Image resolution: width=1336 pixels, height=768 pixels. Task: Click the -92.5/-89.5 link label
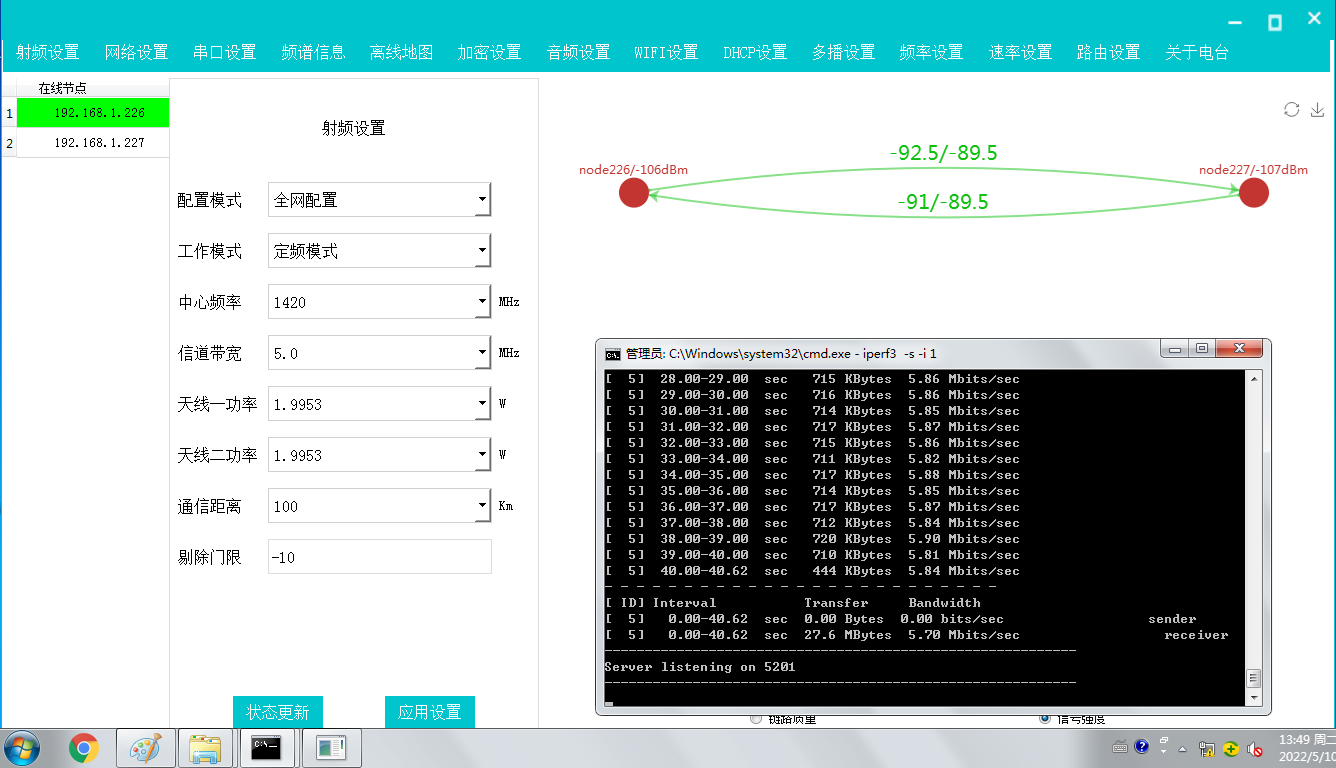(x=943, y=153)
